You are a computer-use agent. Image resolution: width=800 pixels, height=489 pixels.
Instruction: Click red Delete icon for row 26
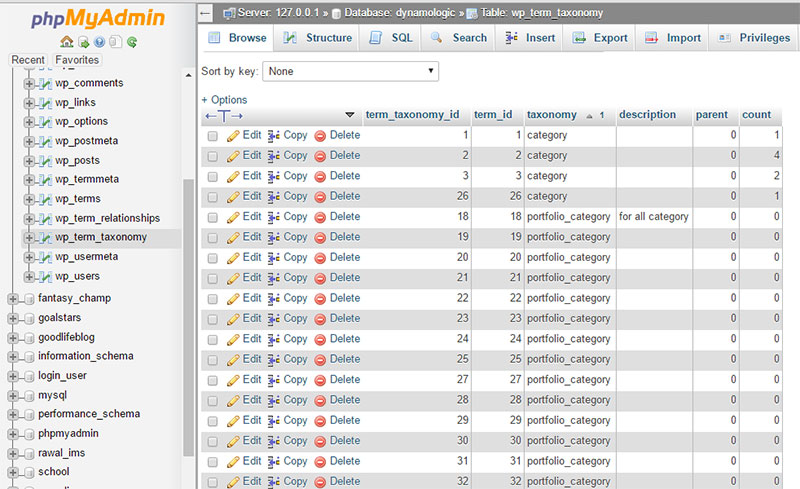click(x=320, y=197)
